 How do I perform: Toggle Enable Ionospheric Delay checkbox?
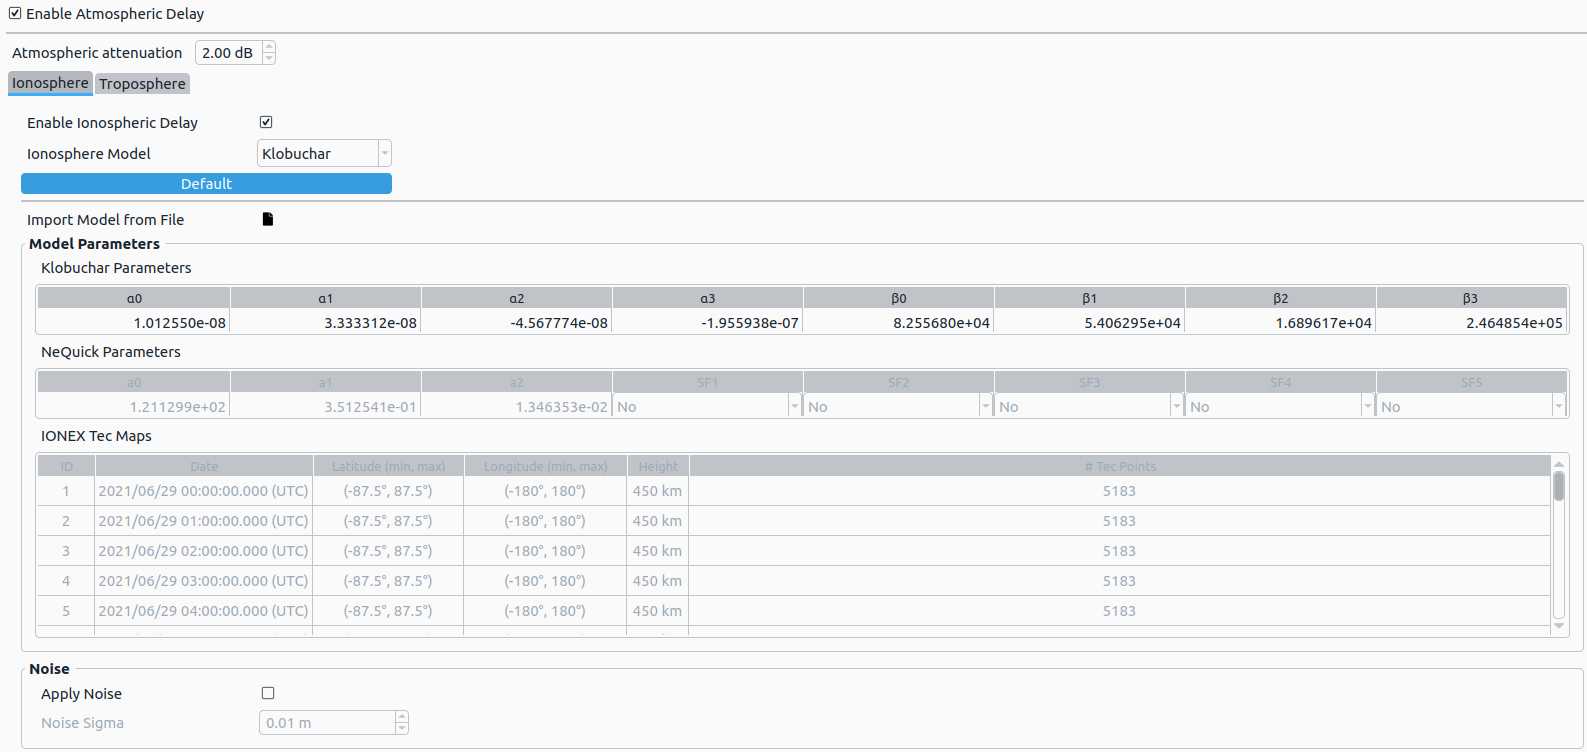[266, 122]
